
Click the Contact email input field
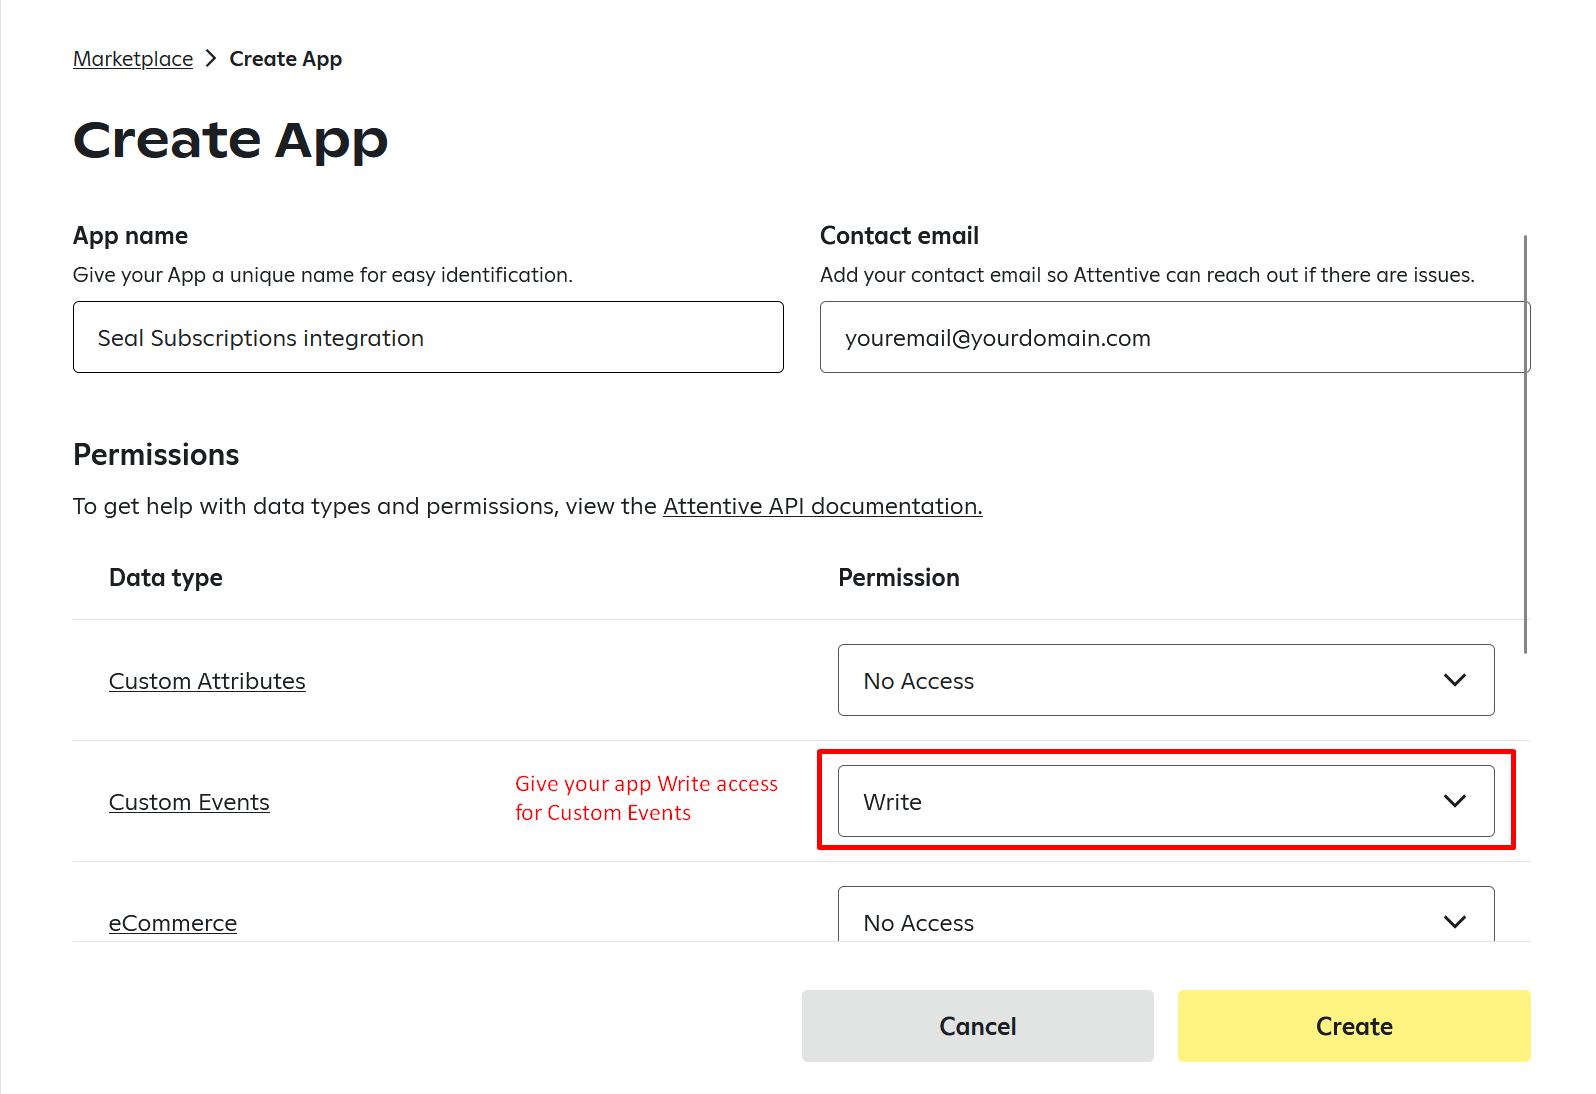pyautogui.click(x=1175, y=337)
